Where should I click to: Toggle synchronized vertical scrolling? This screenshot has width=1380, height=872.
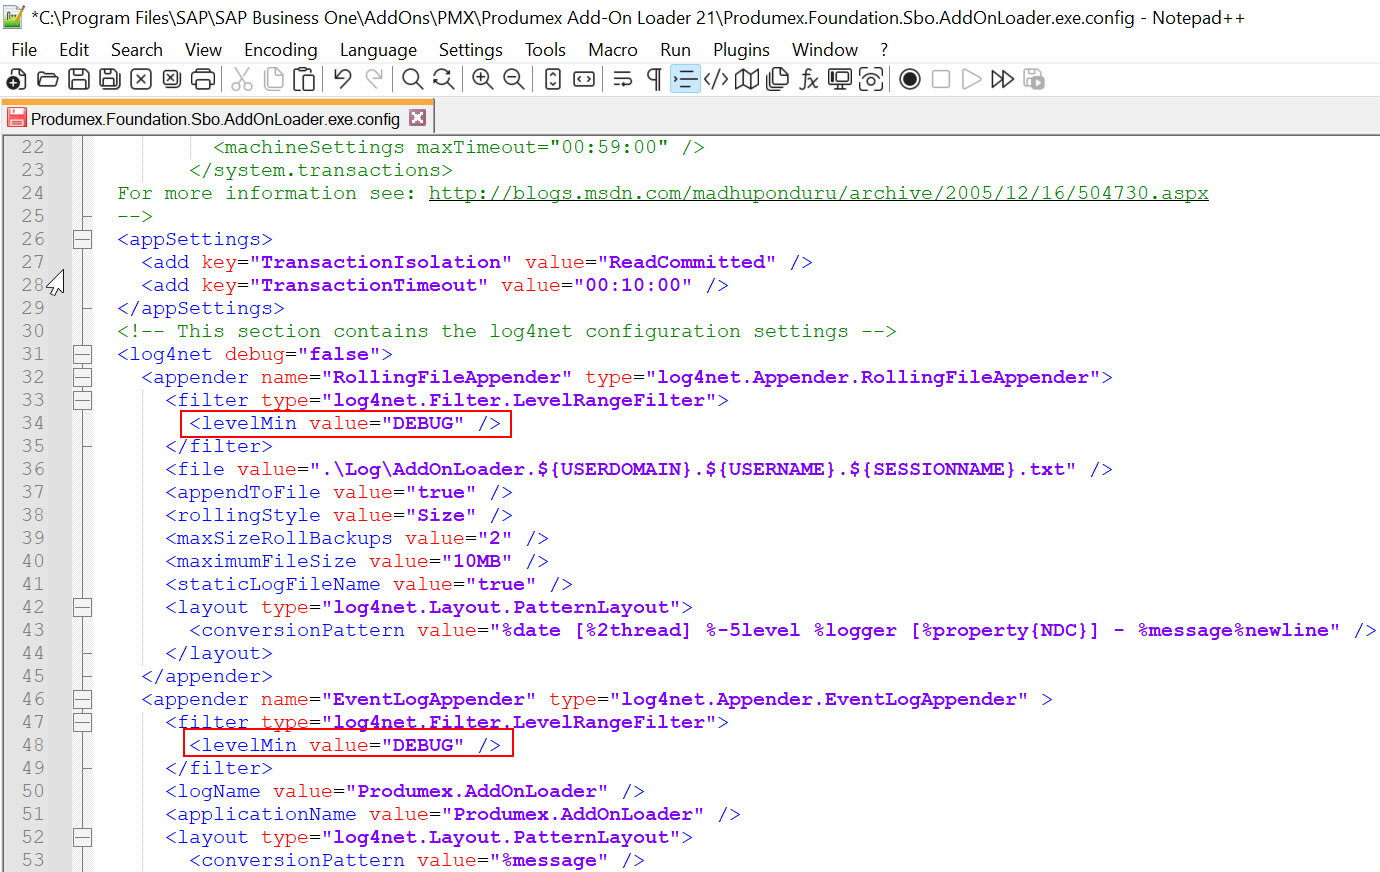click(553, 79)
